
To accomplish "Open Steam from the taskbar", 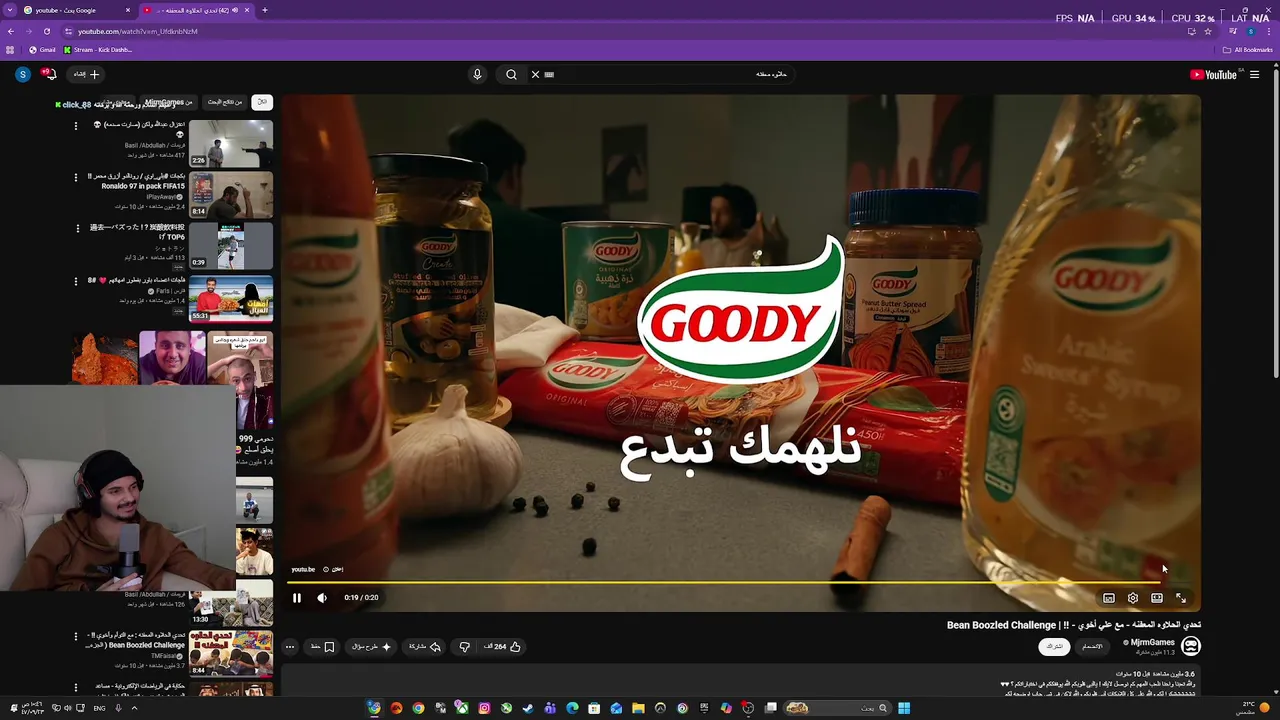I will pos(528,708).
